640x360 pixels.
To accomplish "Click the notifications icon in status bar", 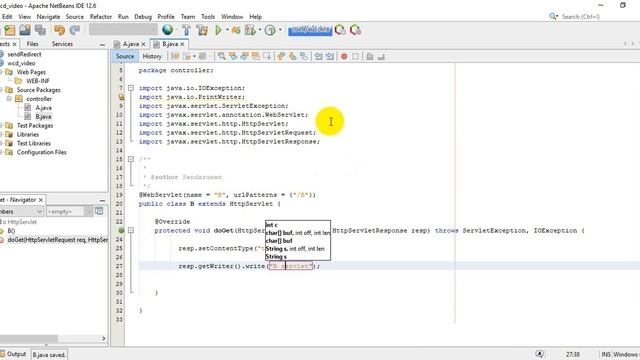I will coord(540,354).
